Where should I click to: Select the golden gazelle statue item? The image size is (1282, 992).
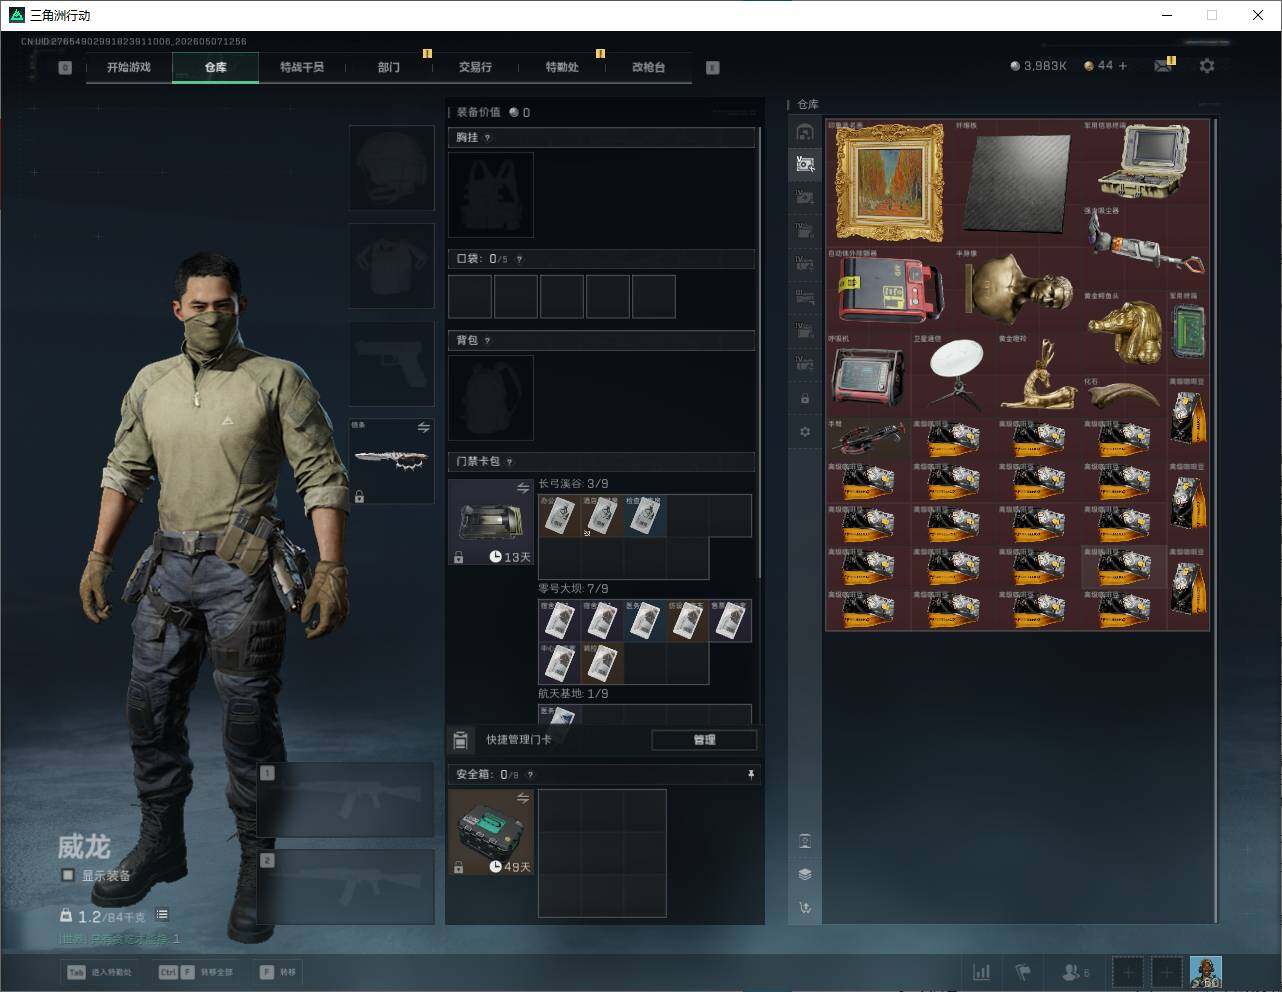(x=1038, y=375)
